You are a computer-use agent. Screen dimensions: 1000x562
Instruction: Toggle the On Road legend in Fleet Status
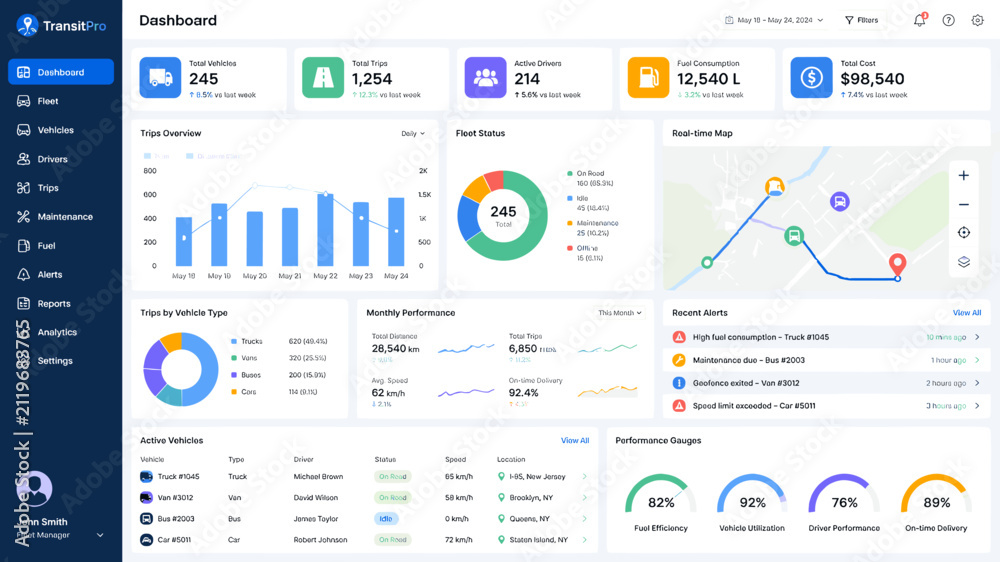pyautogui.click(x=590, y=178)
